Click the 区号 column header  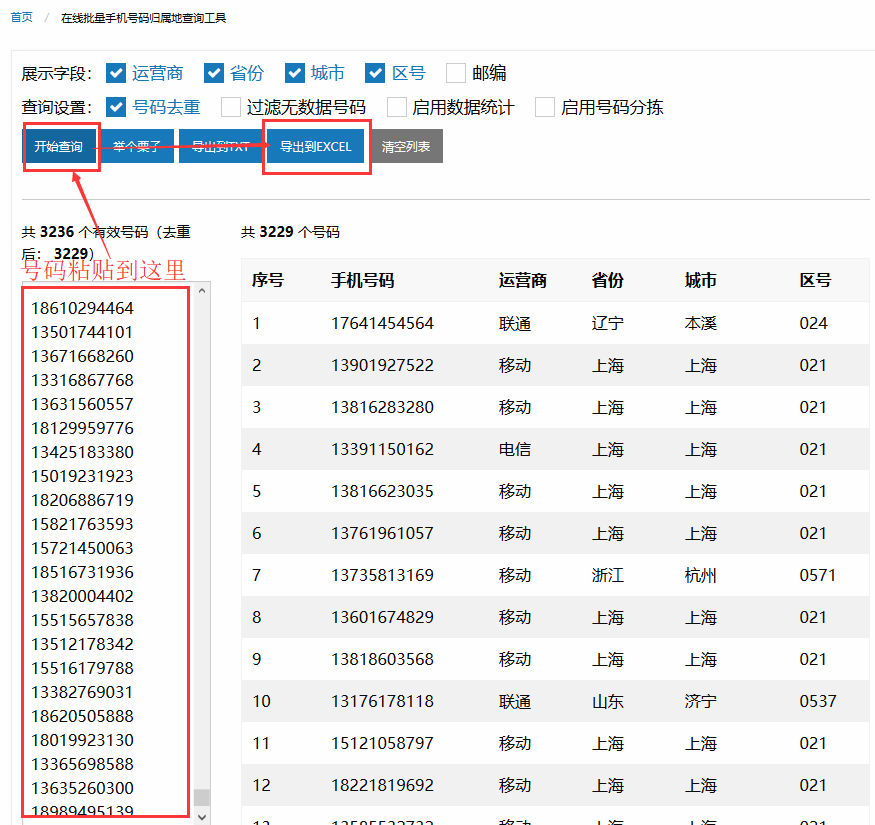coord(815,280)
